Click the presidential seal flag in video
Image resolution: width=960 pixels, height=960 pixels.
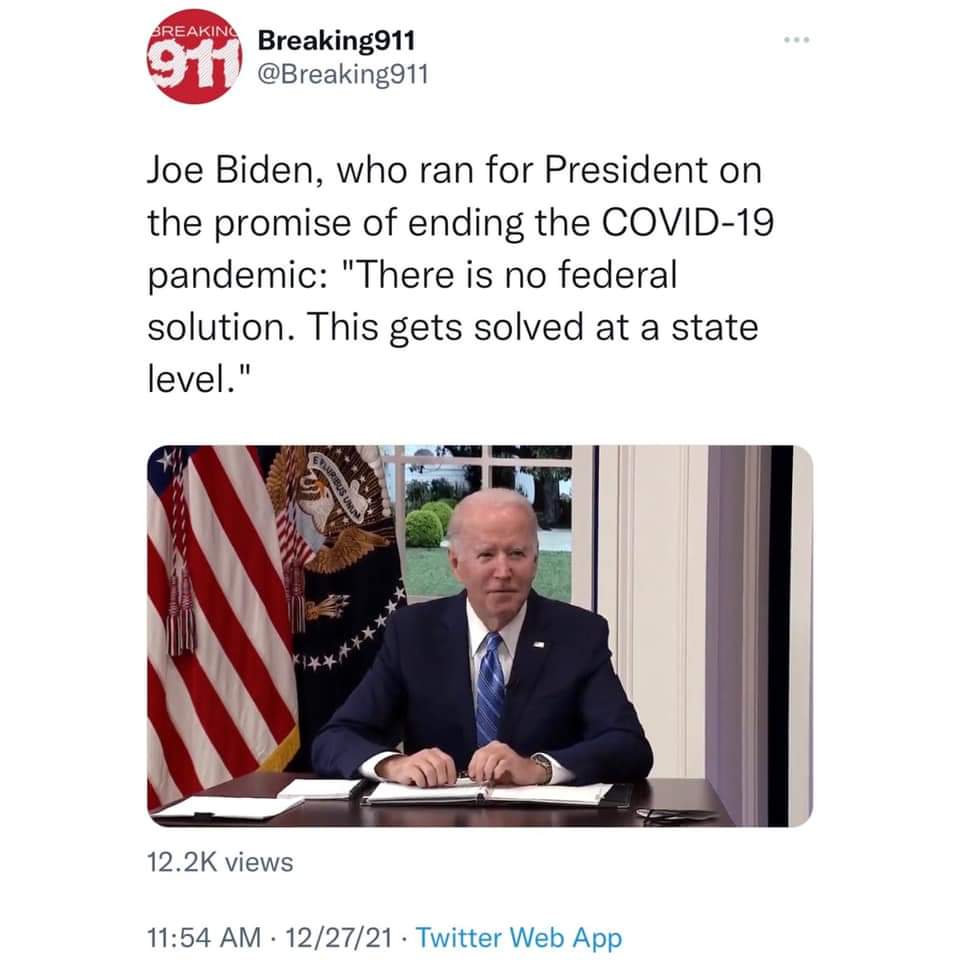pos(336,569)
